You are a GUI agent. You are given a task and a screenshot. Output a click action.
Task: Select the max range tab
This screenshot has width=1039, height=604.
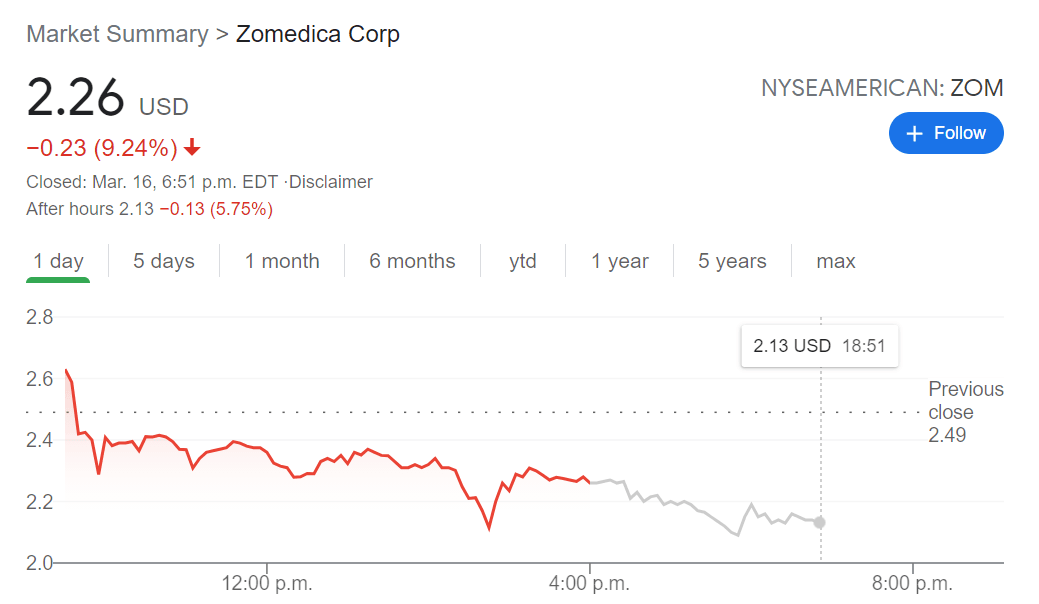pyautogui.click(x=835, y=261)
